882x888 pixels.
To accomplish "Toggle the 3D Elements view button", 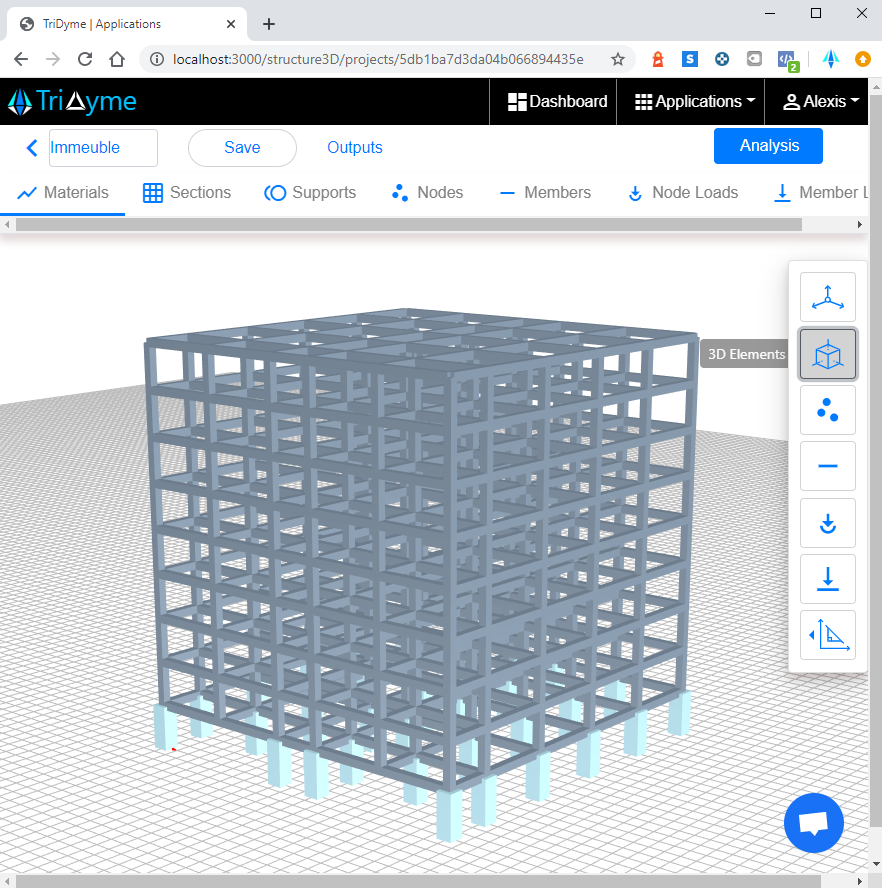I will [x=828, y=355].
